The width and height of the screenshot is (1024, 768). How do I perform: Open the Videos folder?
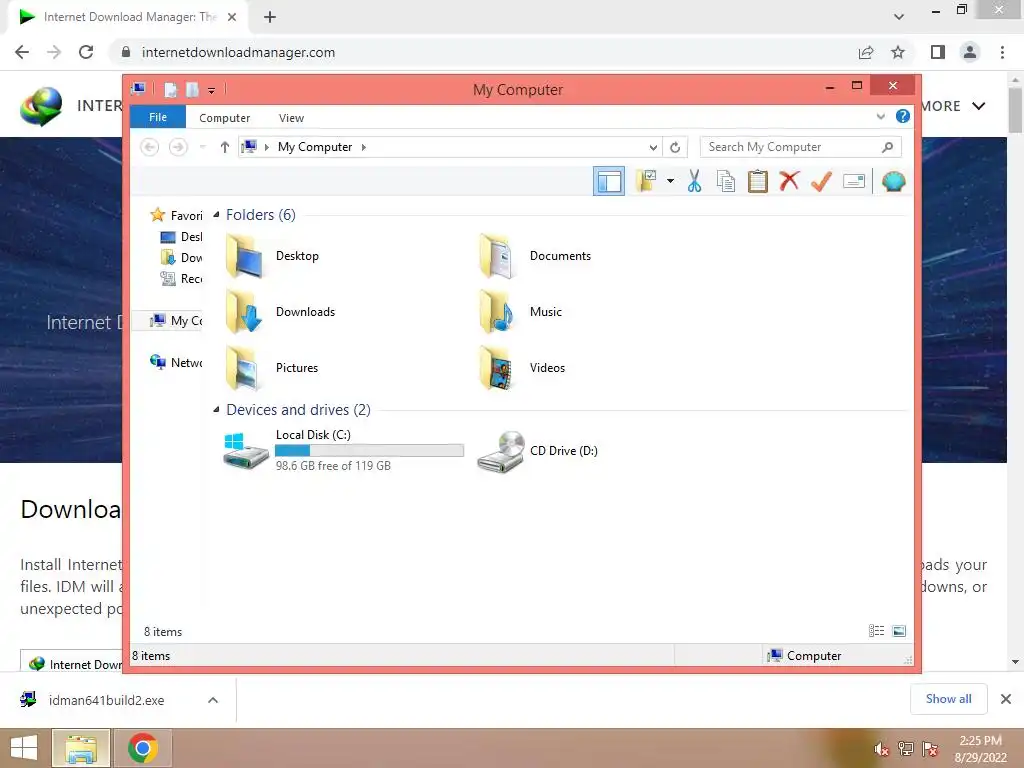[x=522, y=368]
